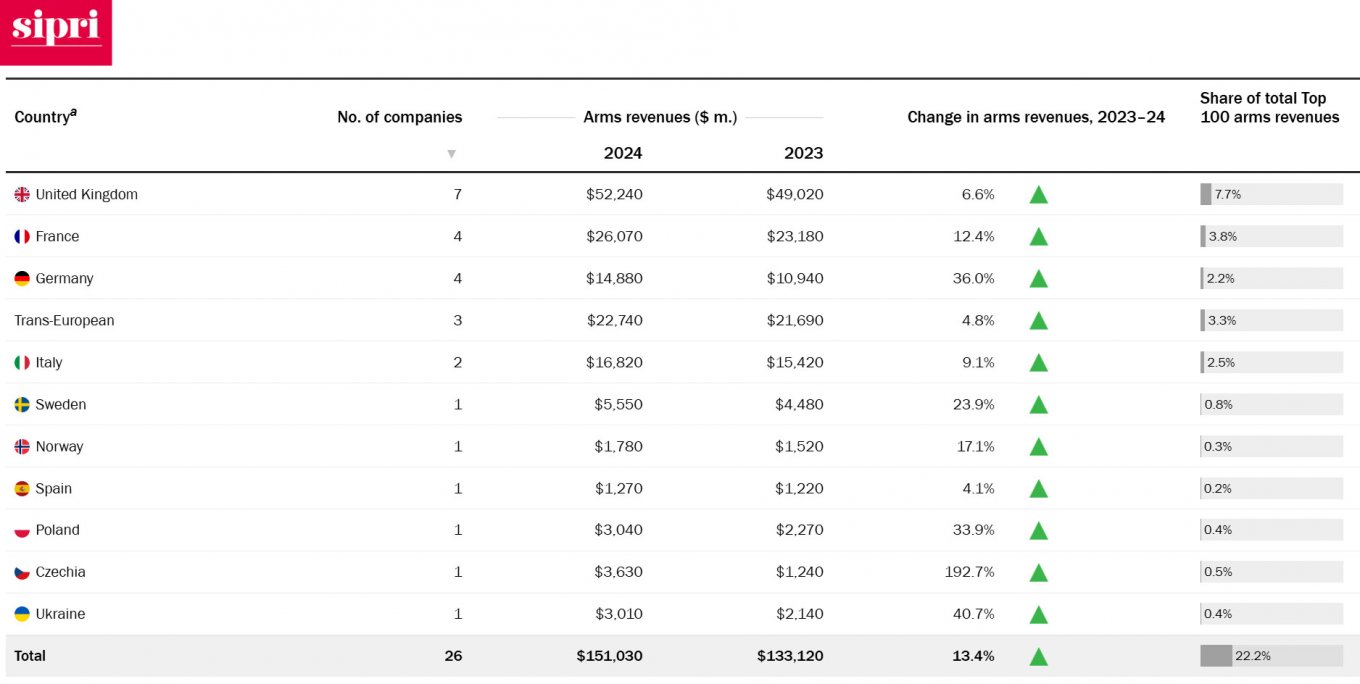Toggle sort arrow under No. of companies
The image size is (1360, 684).
(451, 154)
